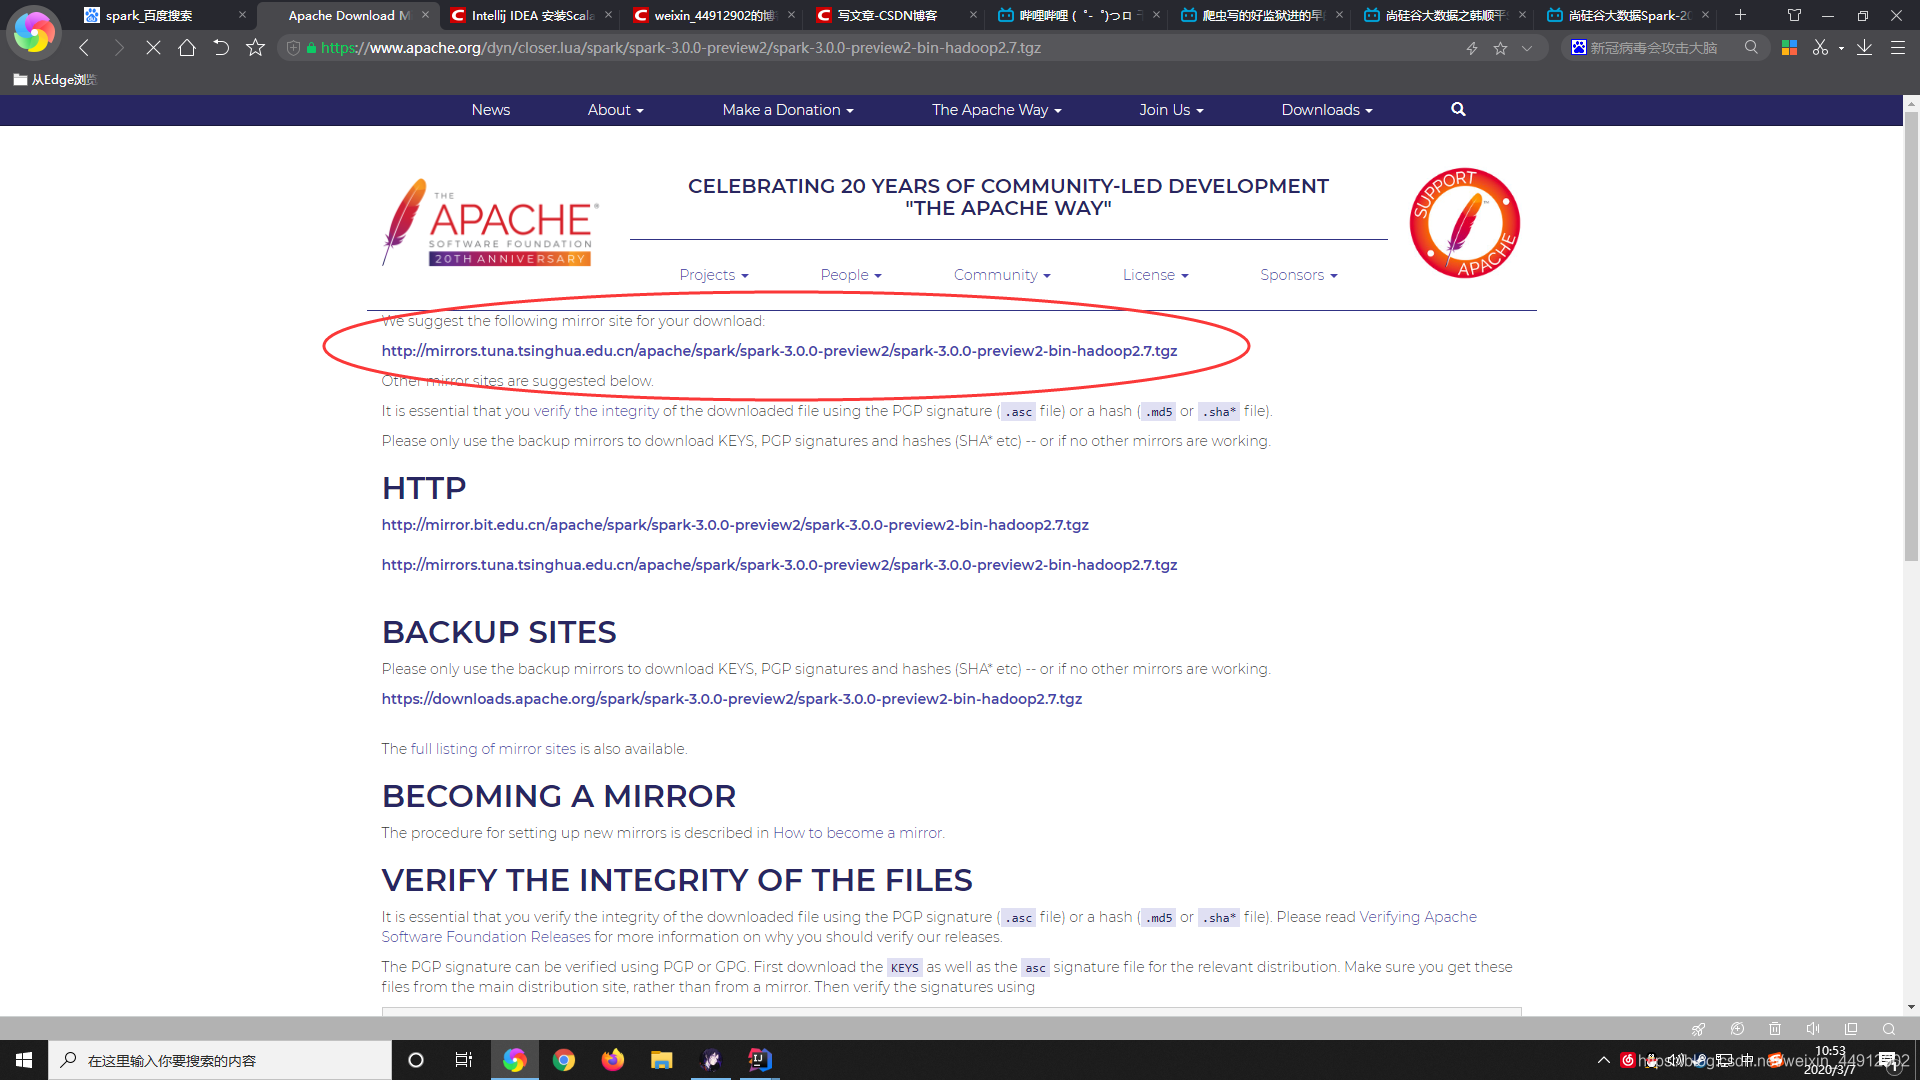This screenshot has height=1080, width=1920.
Task: Click the lightning speed mode icon
Action: pos(1472,48)
